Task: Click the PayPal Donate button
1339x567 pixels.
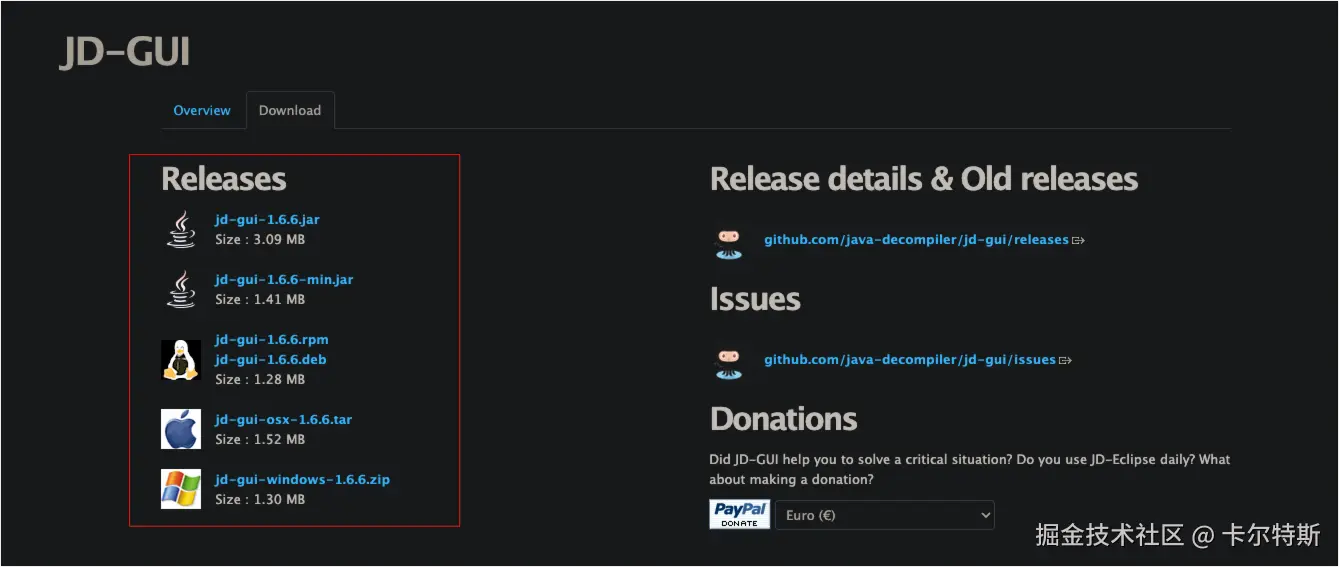Action: tap(740, 514)
